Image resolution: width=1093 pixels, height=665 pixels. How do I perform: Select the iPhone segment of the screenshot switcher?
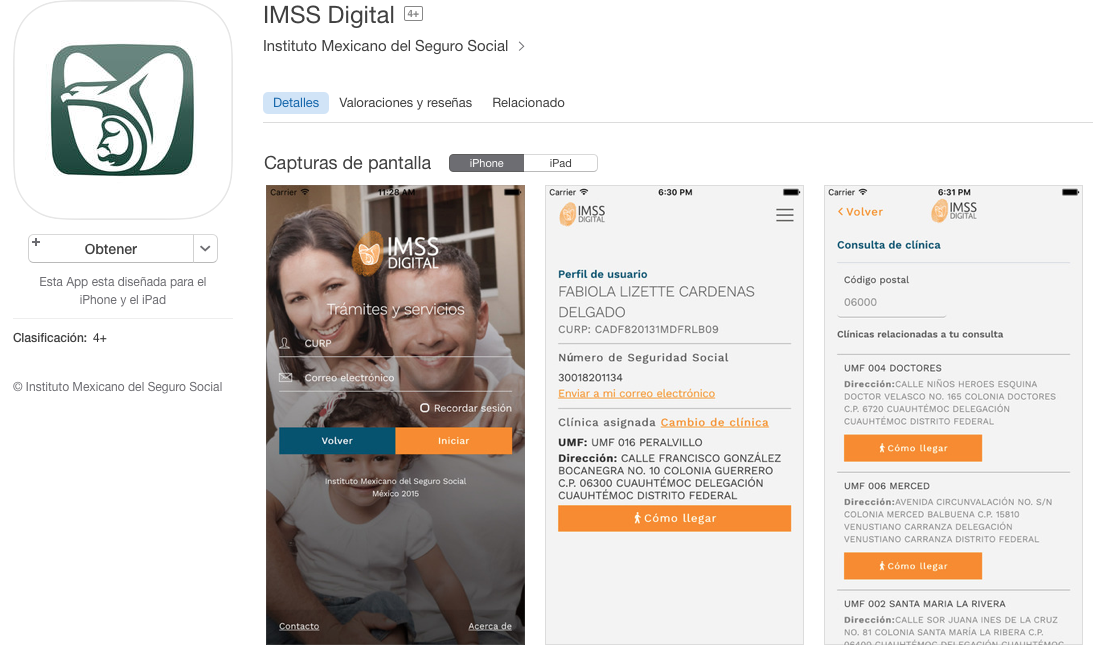(x=486, y=162)
